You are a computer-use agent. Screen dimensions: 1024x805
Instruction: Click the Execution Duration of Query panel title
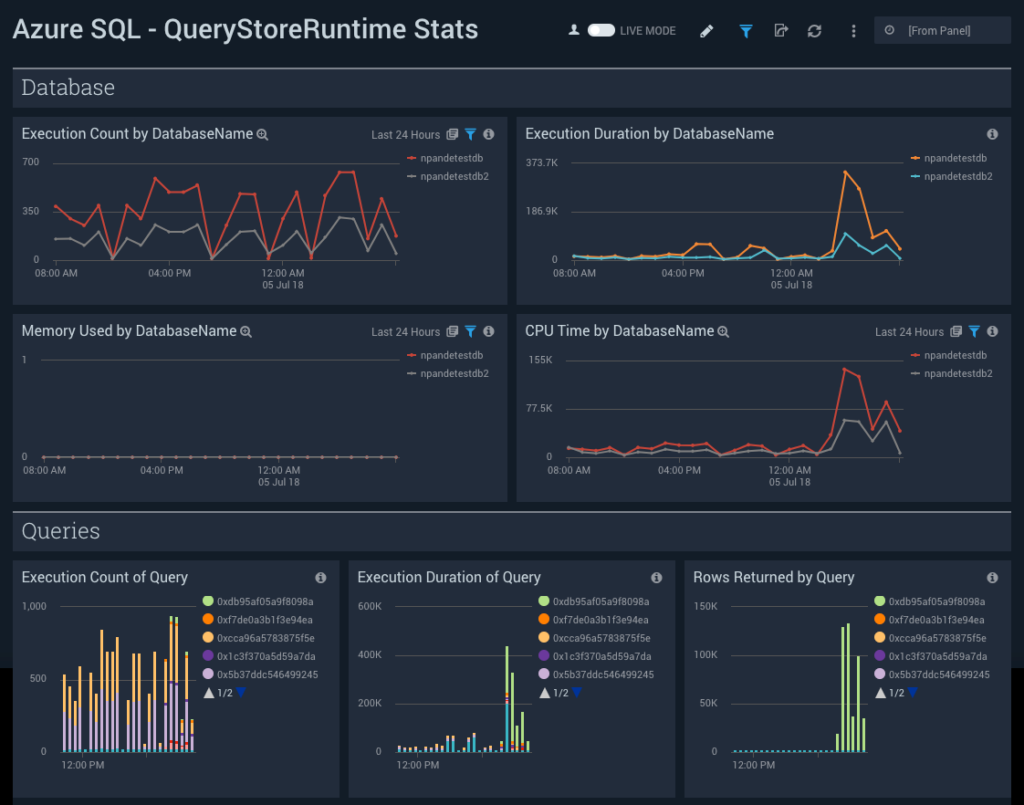coord(449,577)
